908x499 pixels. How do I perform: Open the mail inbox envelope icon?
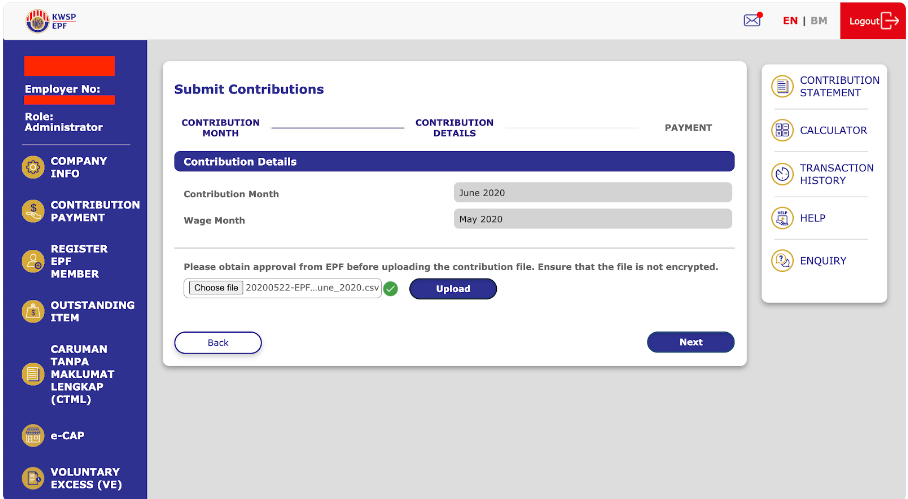(752, 20)
